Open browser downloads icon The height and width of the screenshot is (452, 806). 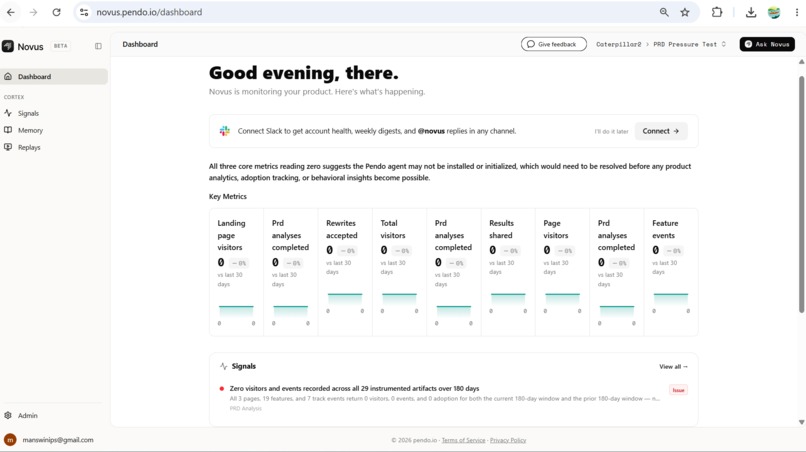pos(751,12)
